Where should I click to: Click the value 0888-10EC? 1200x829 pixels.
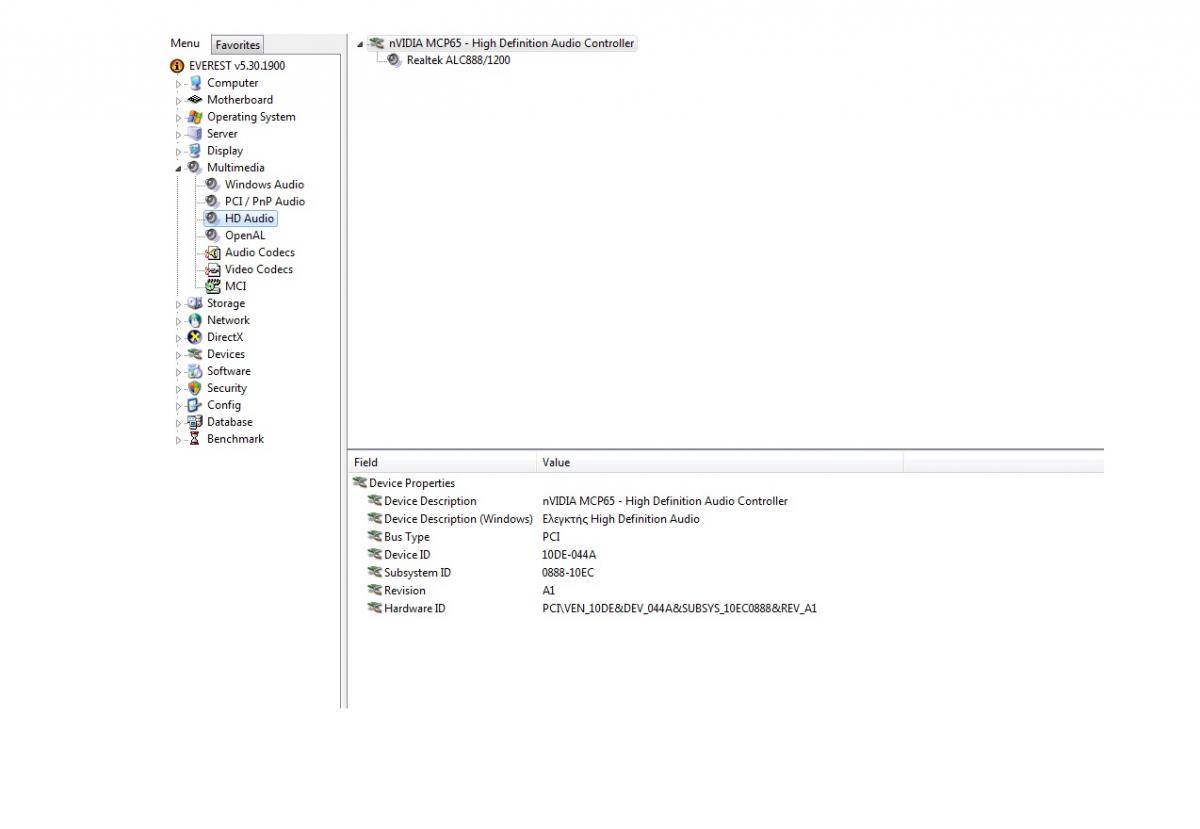pyautogui.click(x=568, y=573)
